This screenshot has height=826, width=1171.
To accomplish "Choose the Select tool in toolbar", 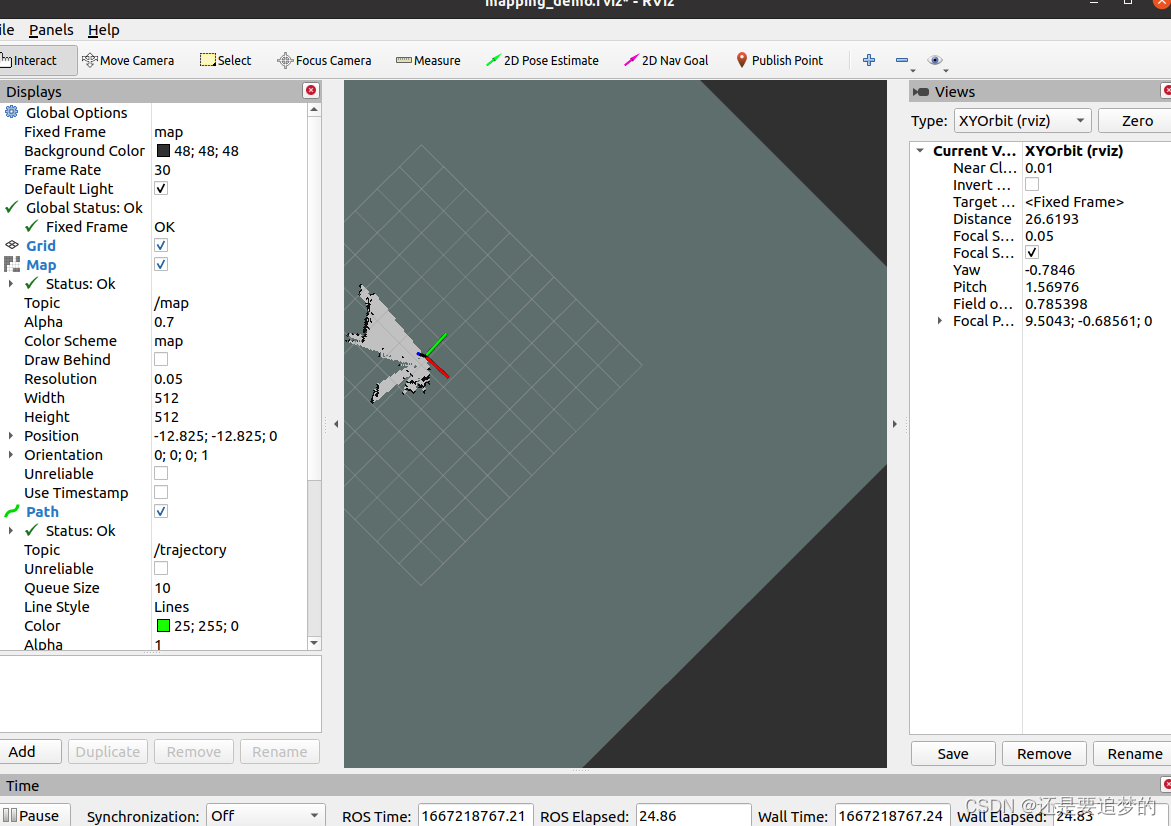I will tap(225, 60).
